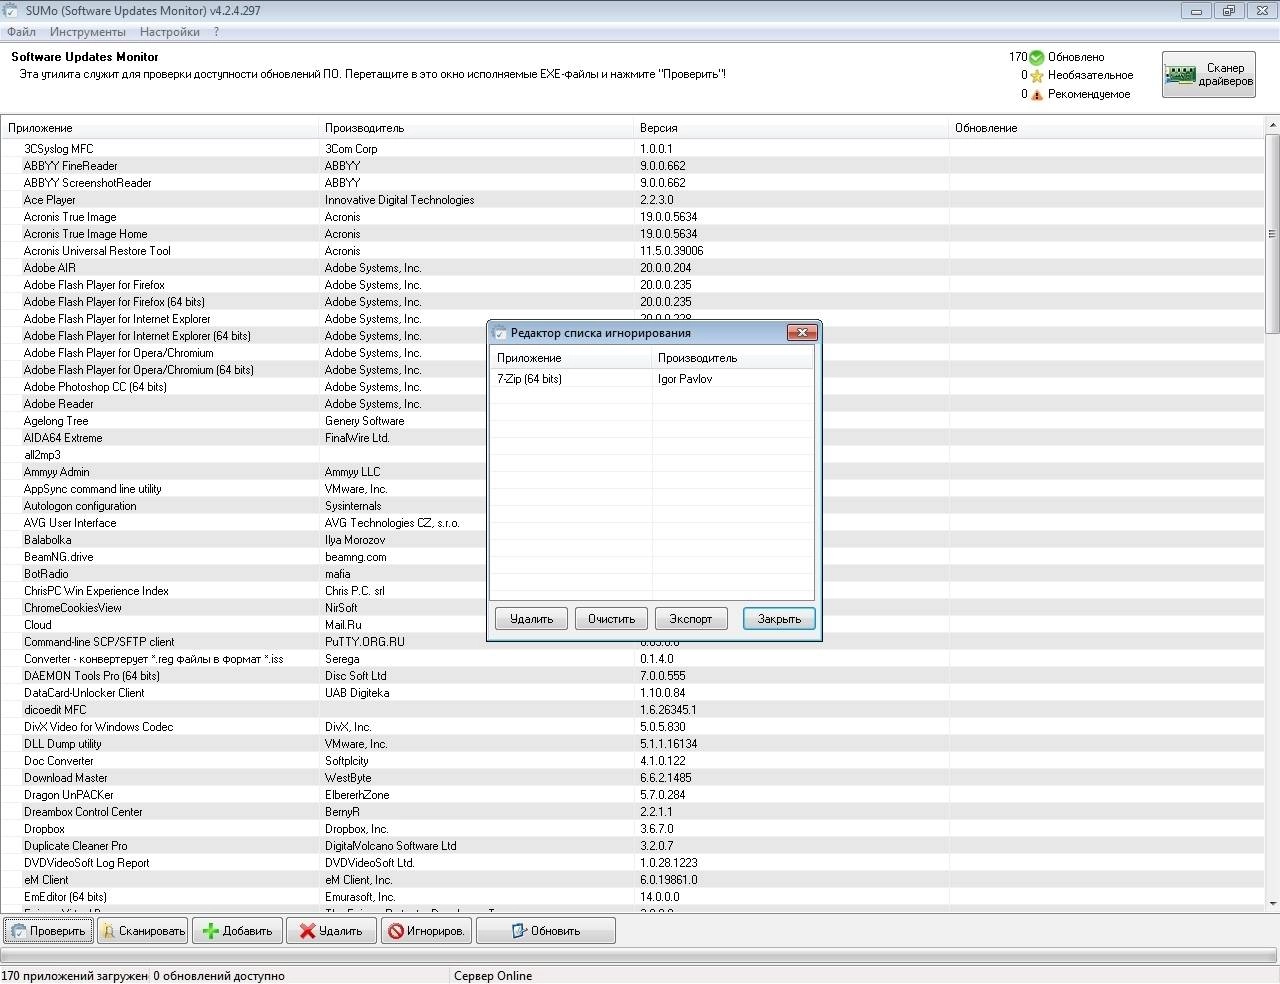
Task: Select the all2mp3 row
Action: point(244,455)
